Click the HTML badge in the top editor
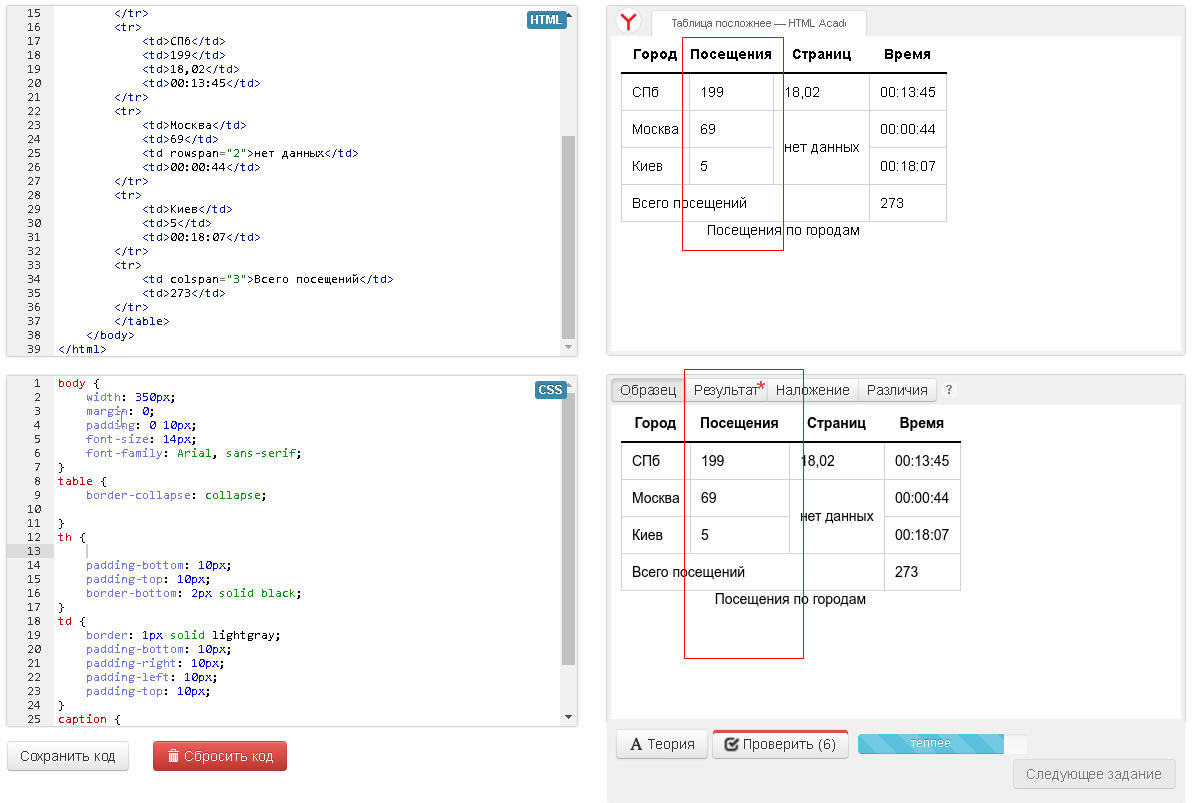The height and width of the screenshot is (803, 1193). click(x=546, y=20)
